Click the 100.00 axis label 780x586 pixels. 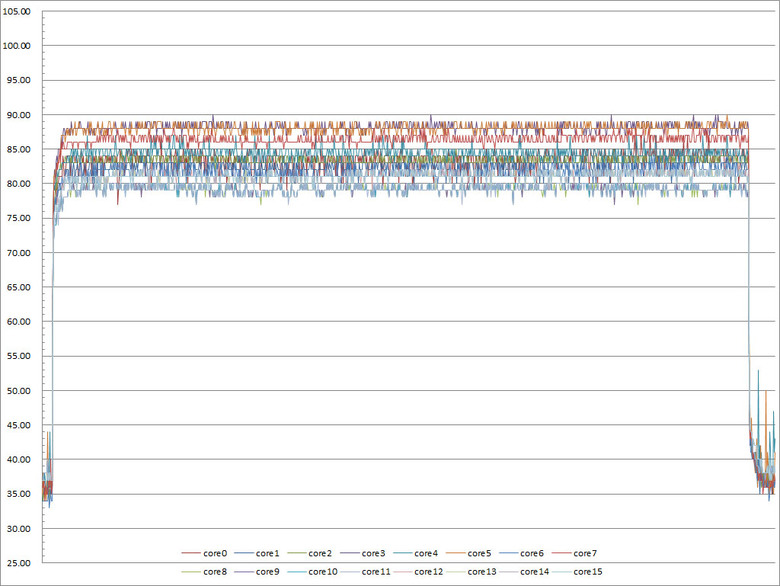coord(16,46)
